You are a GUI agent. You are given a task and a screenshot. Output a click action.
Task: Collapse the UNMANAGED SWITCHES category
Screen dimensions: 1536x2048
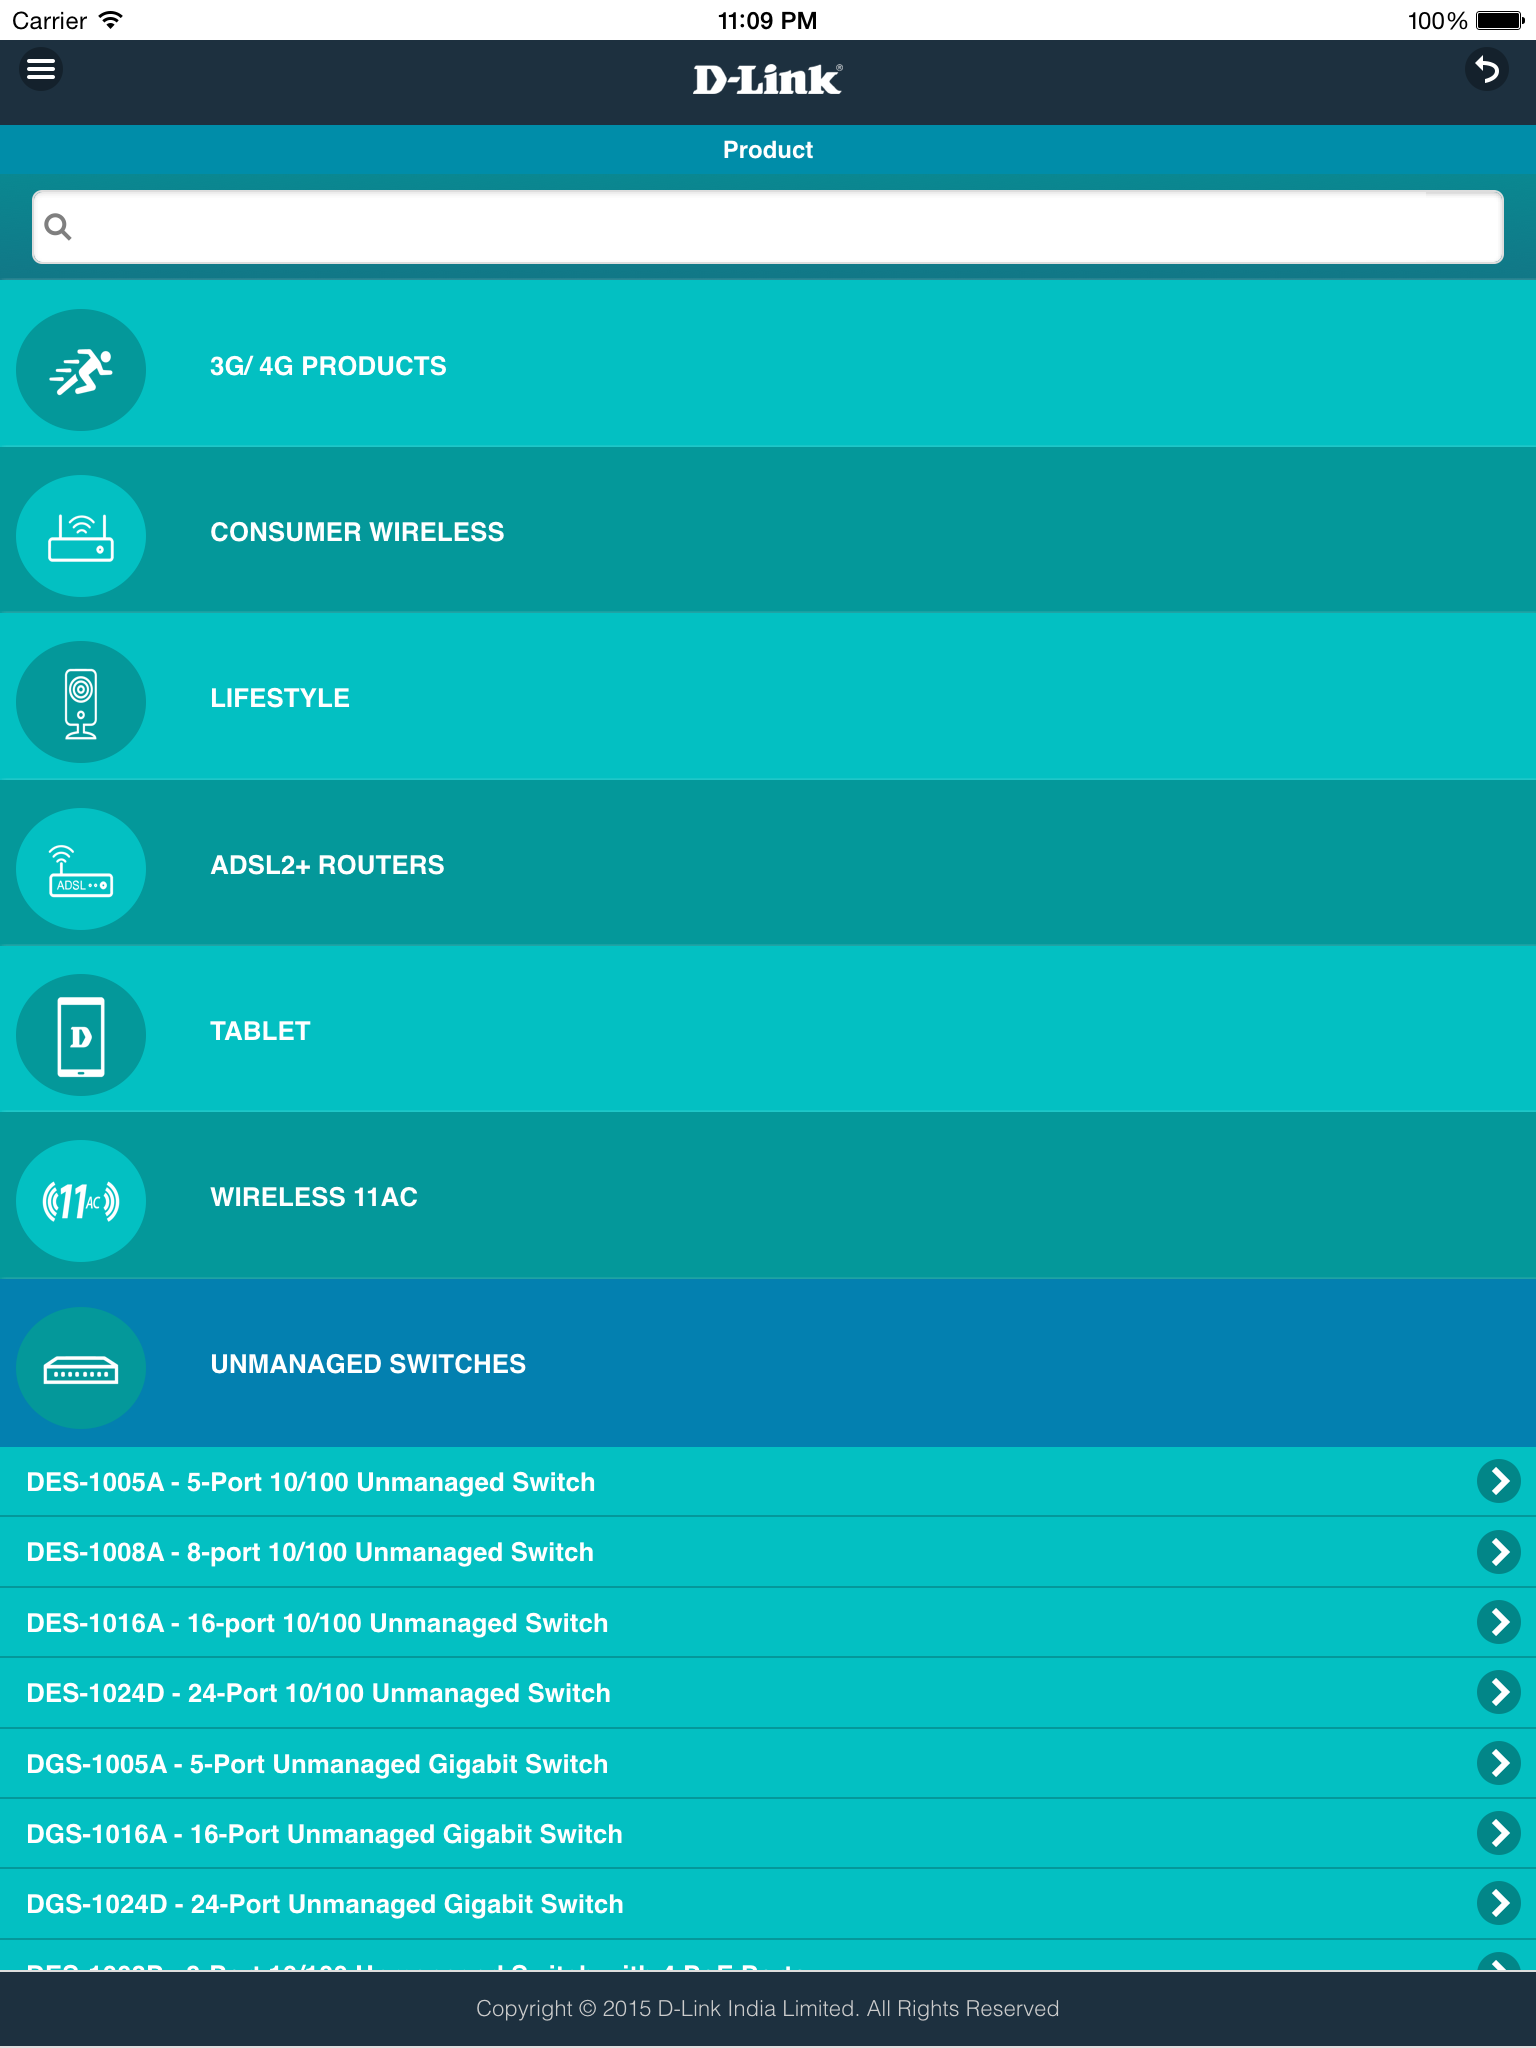click(768, 1363)
